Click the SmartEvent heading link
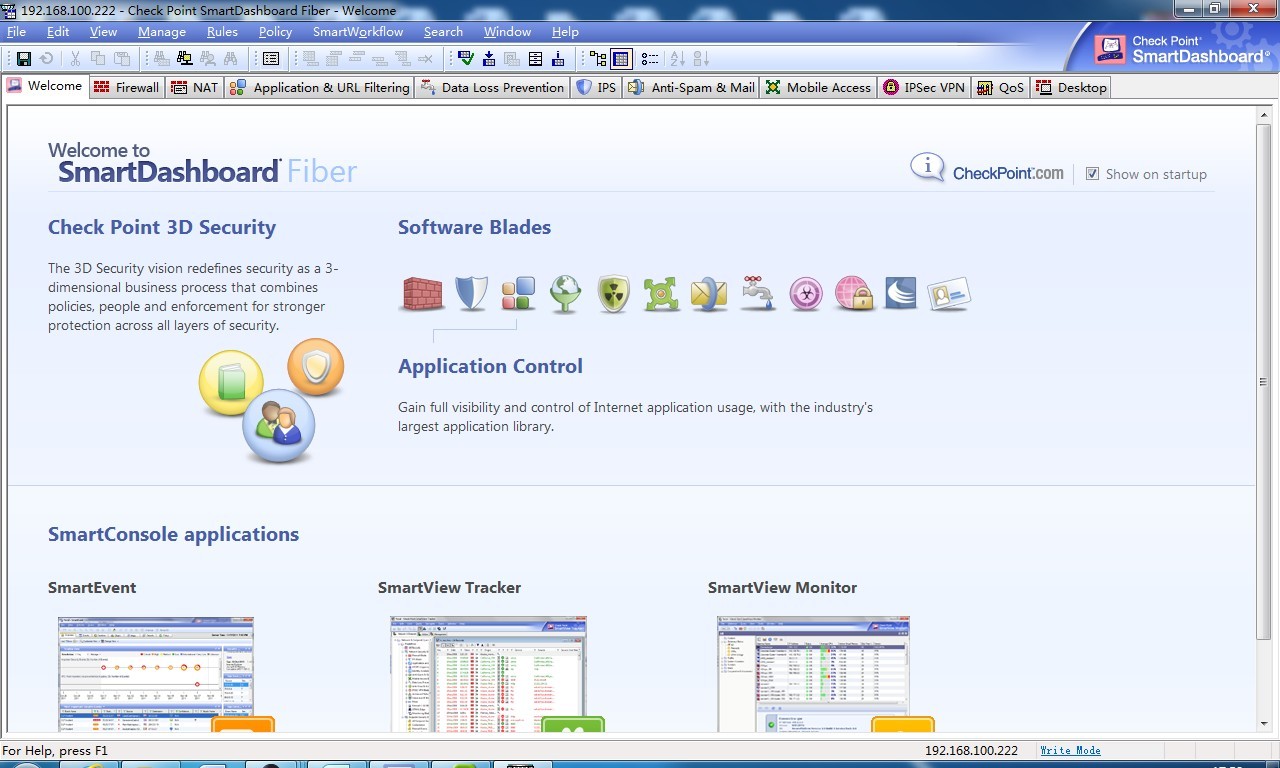The image size is (1280, 768). click(92, 587)
